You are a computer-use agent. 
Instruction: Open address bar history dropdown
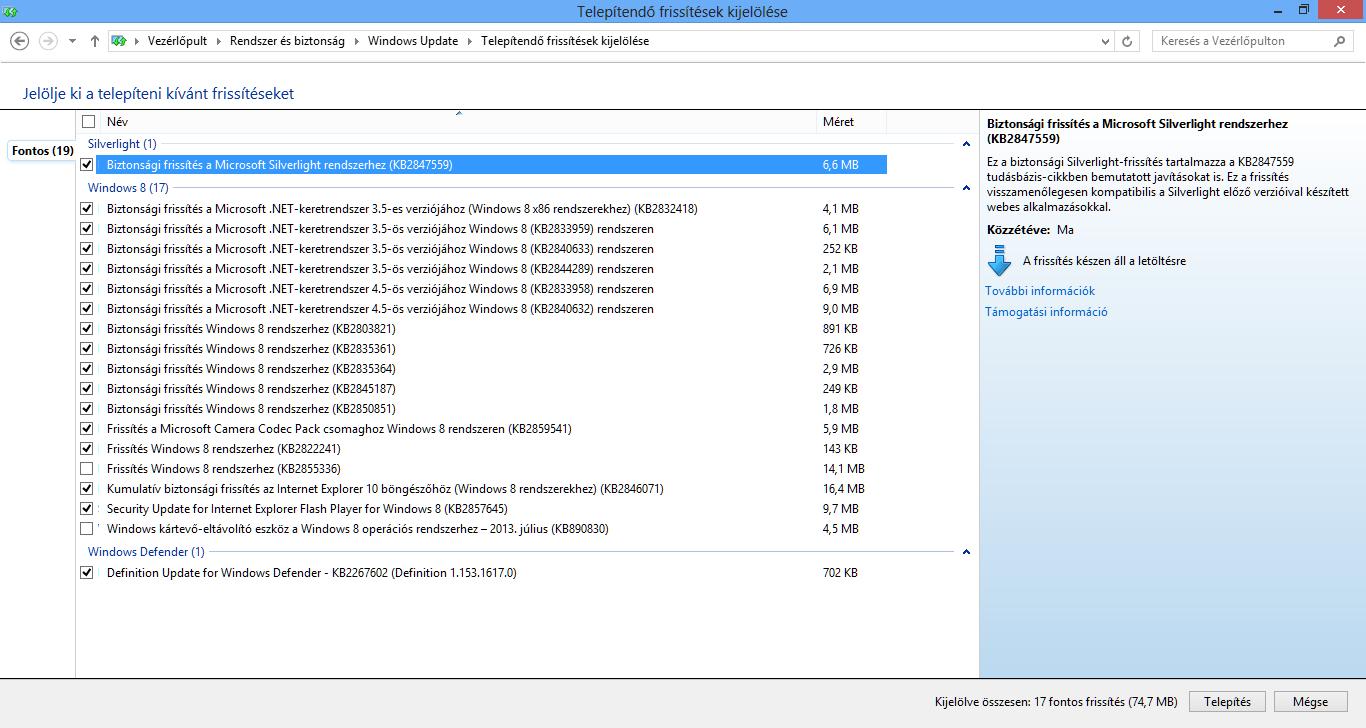[1105, 42]
